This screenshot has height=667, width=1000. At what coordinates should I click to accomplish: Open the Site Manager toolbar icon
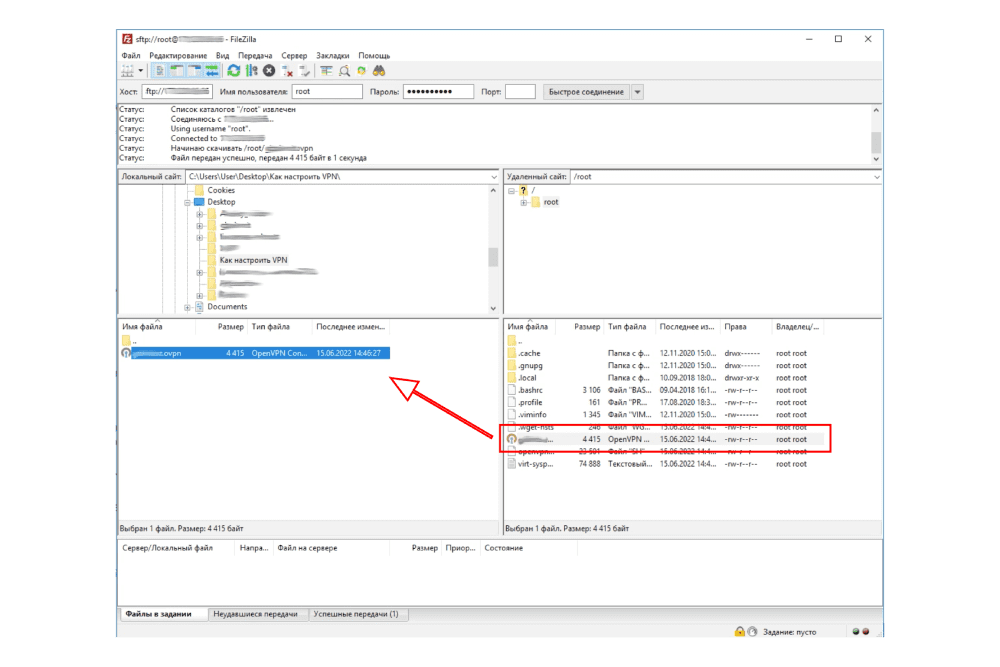point(128,71)
